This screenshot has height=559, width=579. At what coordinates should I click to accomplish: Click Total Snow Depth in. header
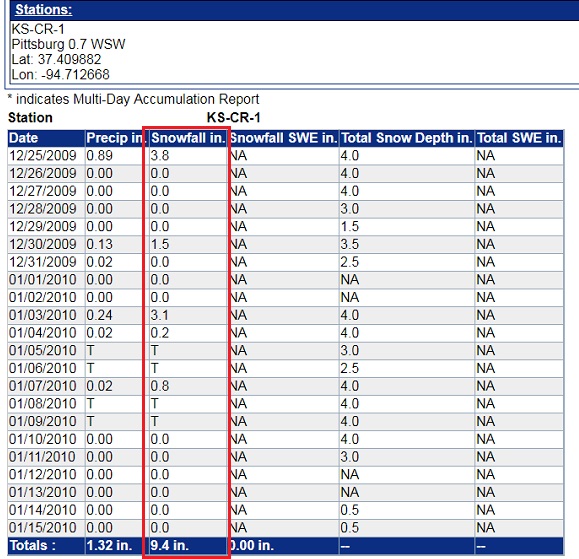pos(407,138)
